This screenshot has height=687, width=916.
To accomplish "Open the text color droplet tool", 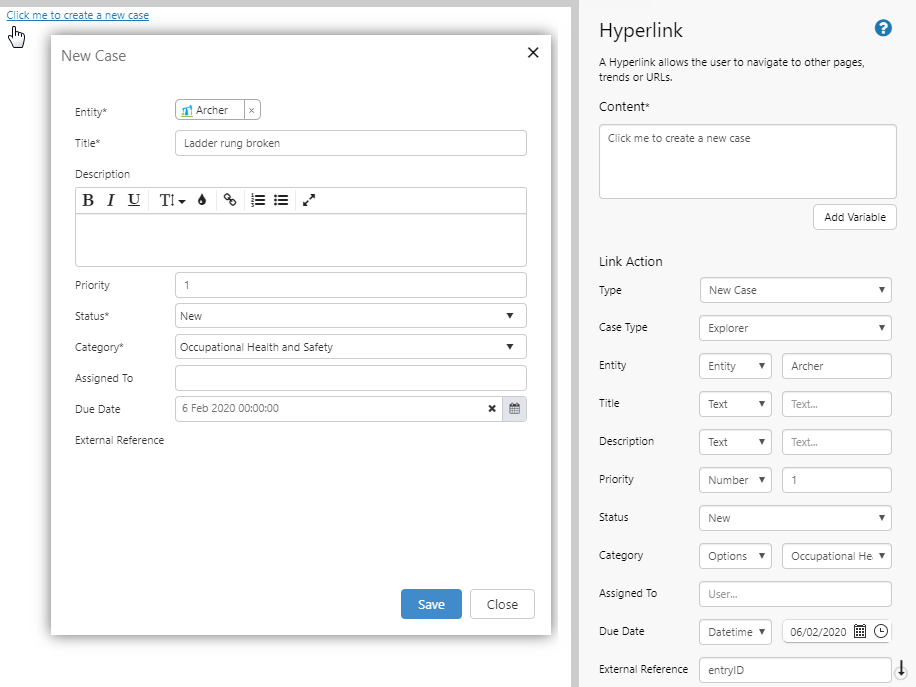I will tap(202, 200).
